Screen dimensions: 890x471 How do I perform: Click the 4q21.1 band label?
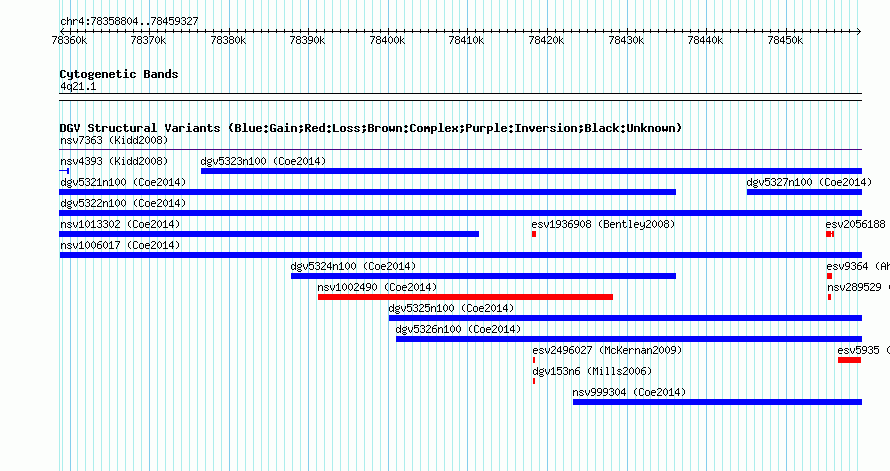click(78, 86)
